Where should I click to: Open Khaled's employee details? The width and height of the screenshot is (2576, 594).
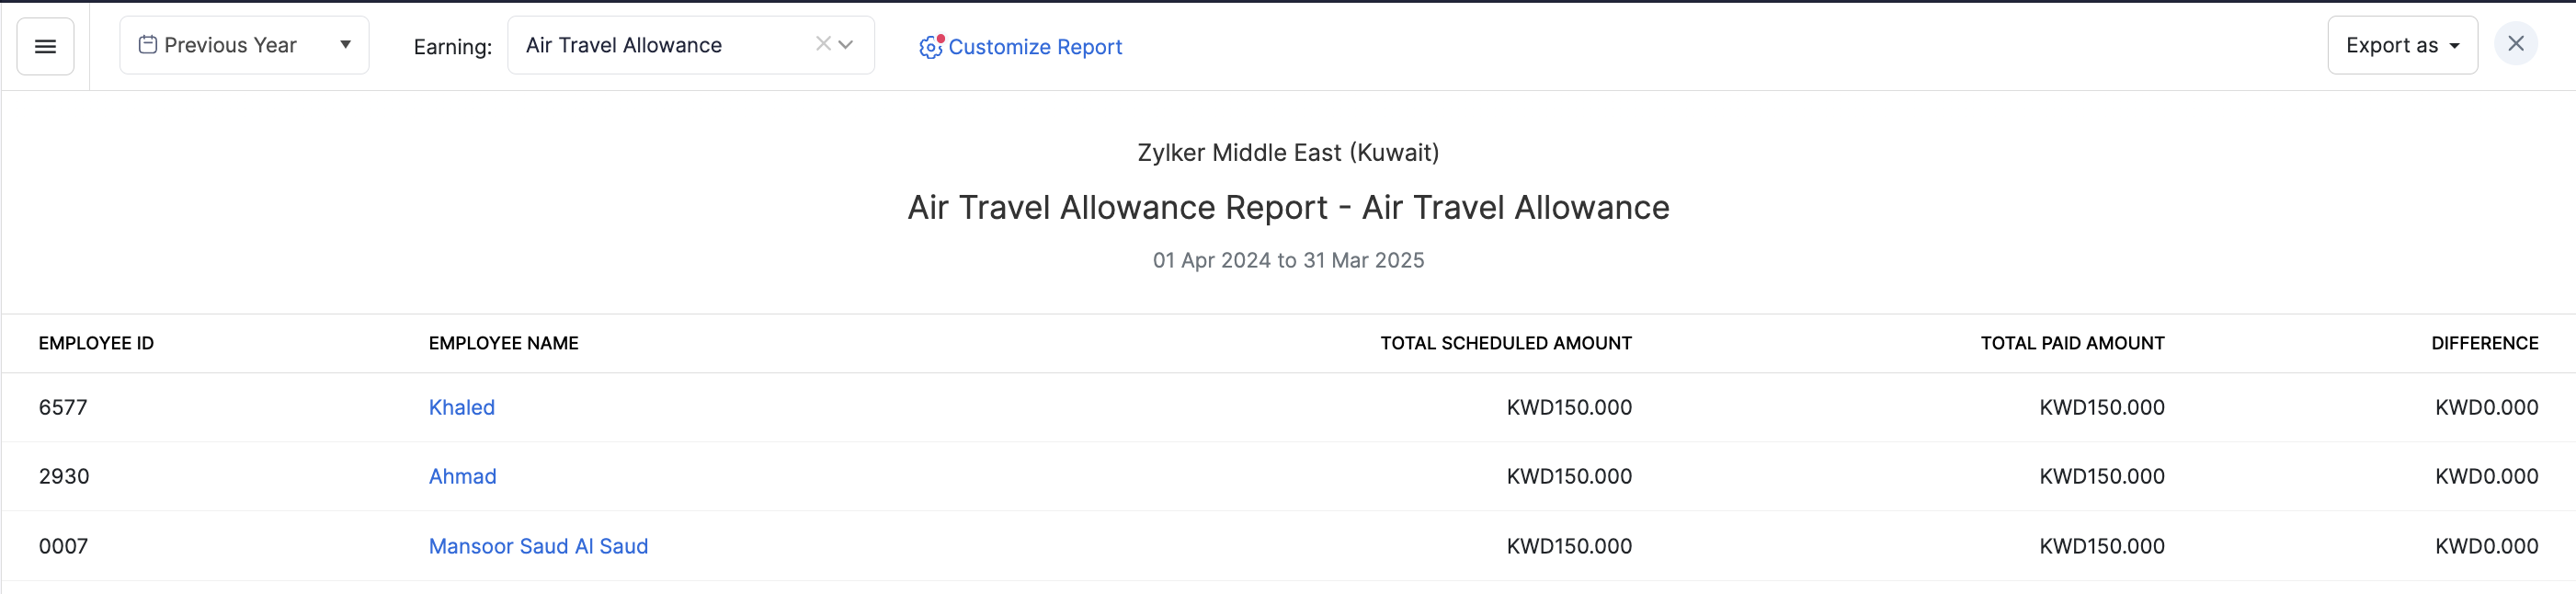461,407
